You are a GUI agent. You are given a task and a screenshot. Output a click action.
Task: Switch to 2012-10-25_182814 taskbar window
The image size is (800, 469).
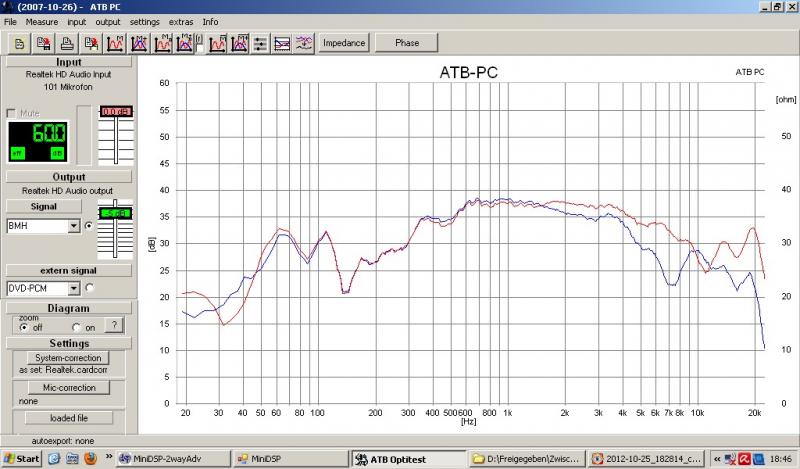click(x=645, y=459)
